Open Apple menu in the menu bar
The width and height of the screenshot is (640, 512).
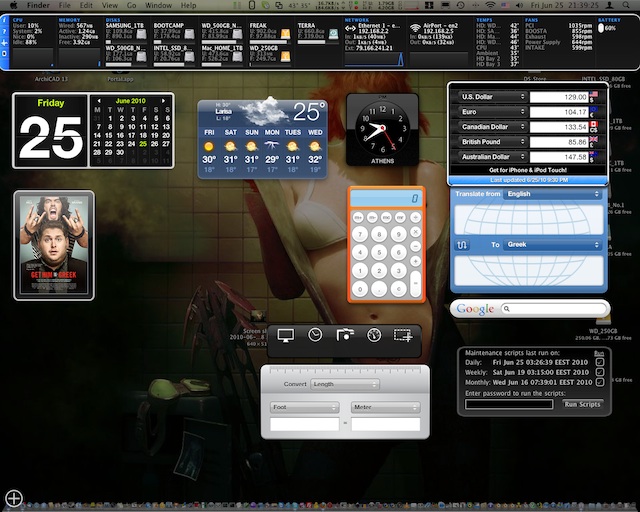pyautogui.click(x=13, y=5)
